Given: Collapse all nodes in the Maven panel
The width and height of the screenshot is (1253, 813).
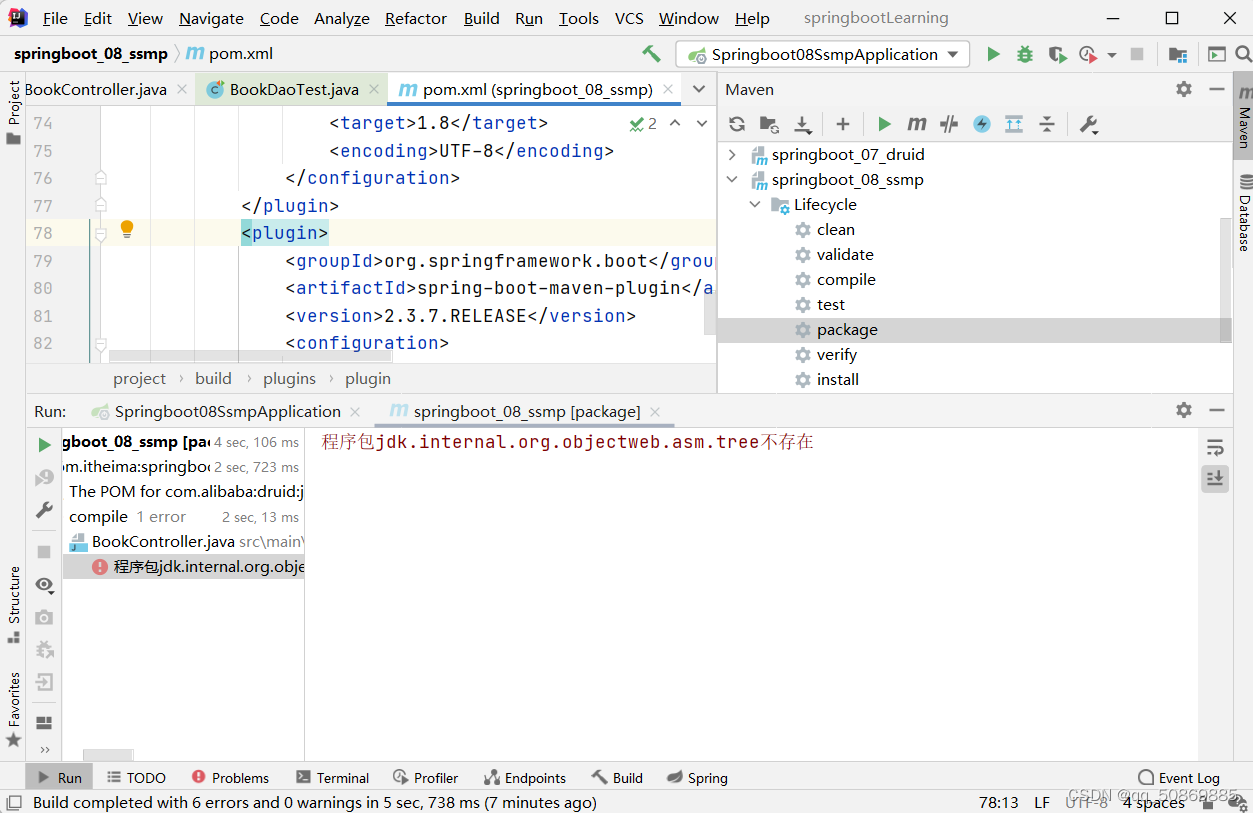Looking at the screenshot, I should pos(1046,124).
